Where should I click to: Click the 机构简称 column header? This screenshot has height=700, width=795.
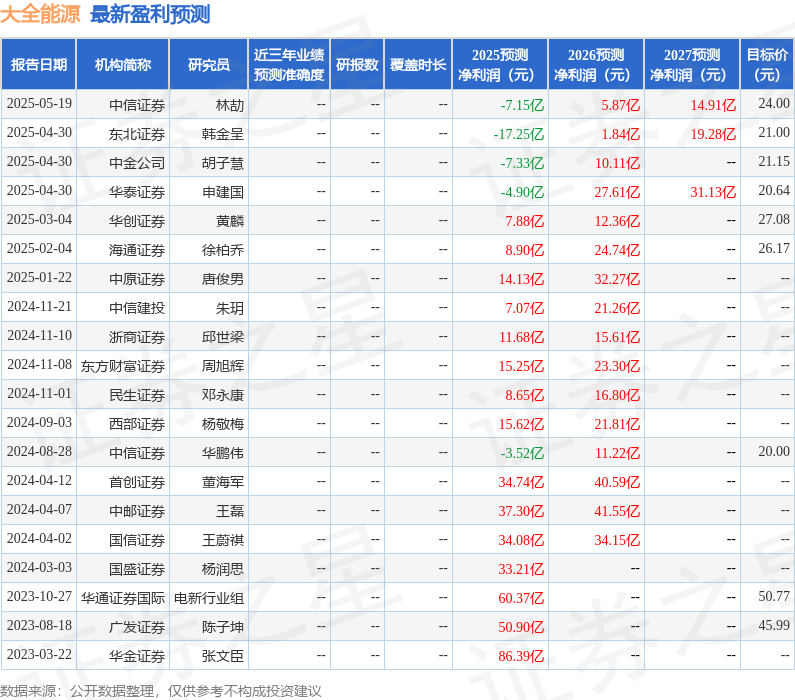(123, 64)
